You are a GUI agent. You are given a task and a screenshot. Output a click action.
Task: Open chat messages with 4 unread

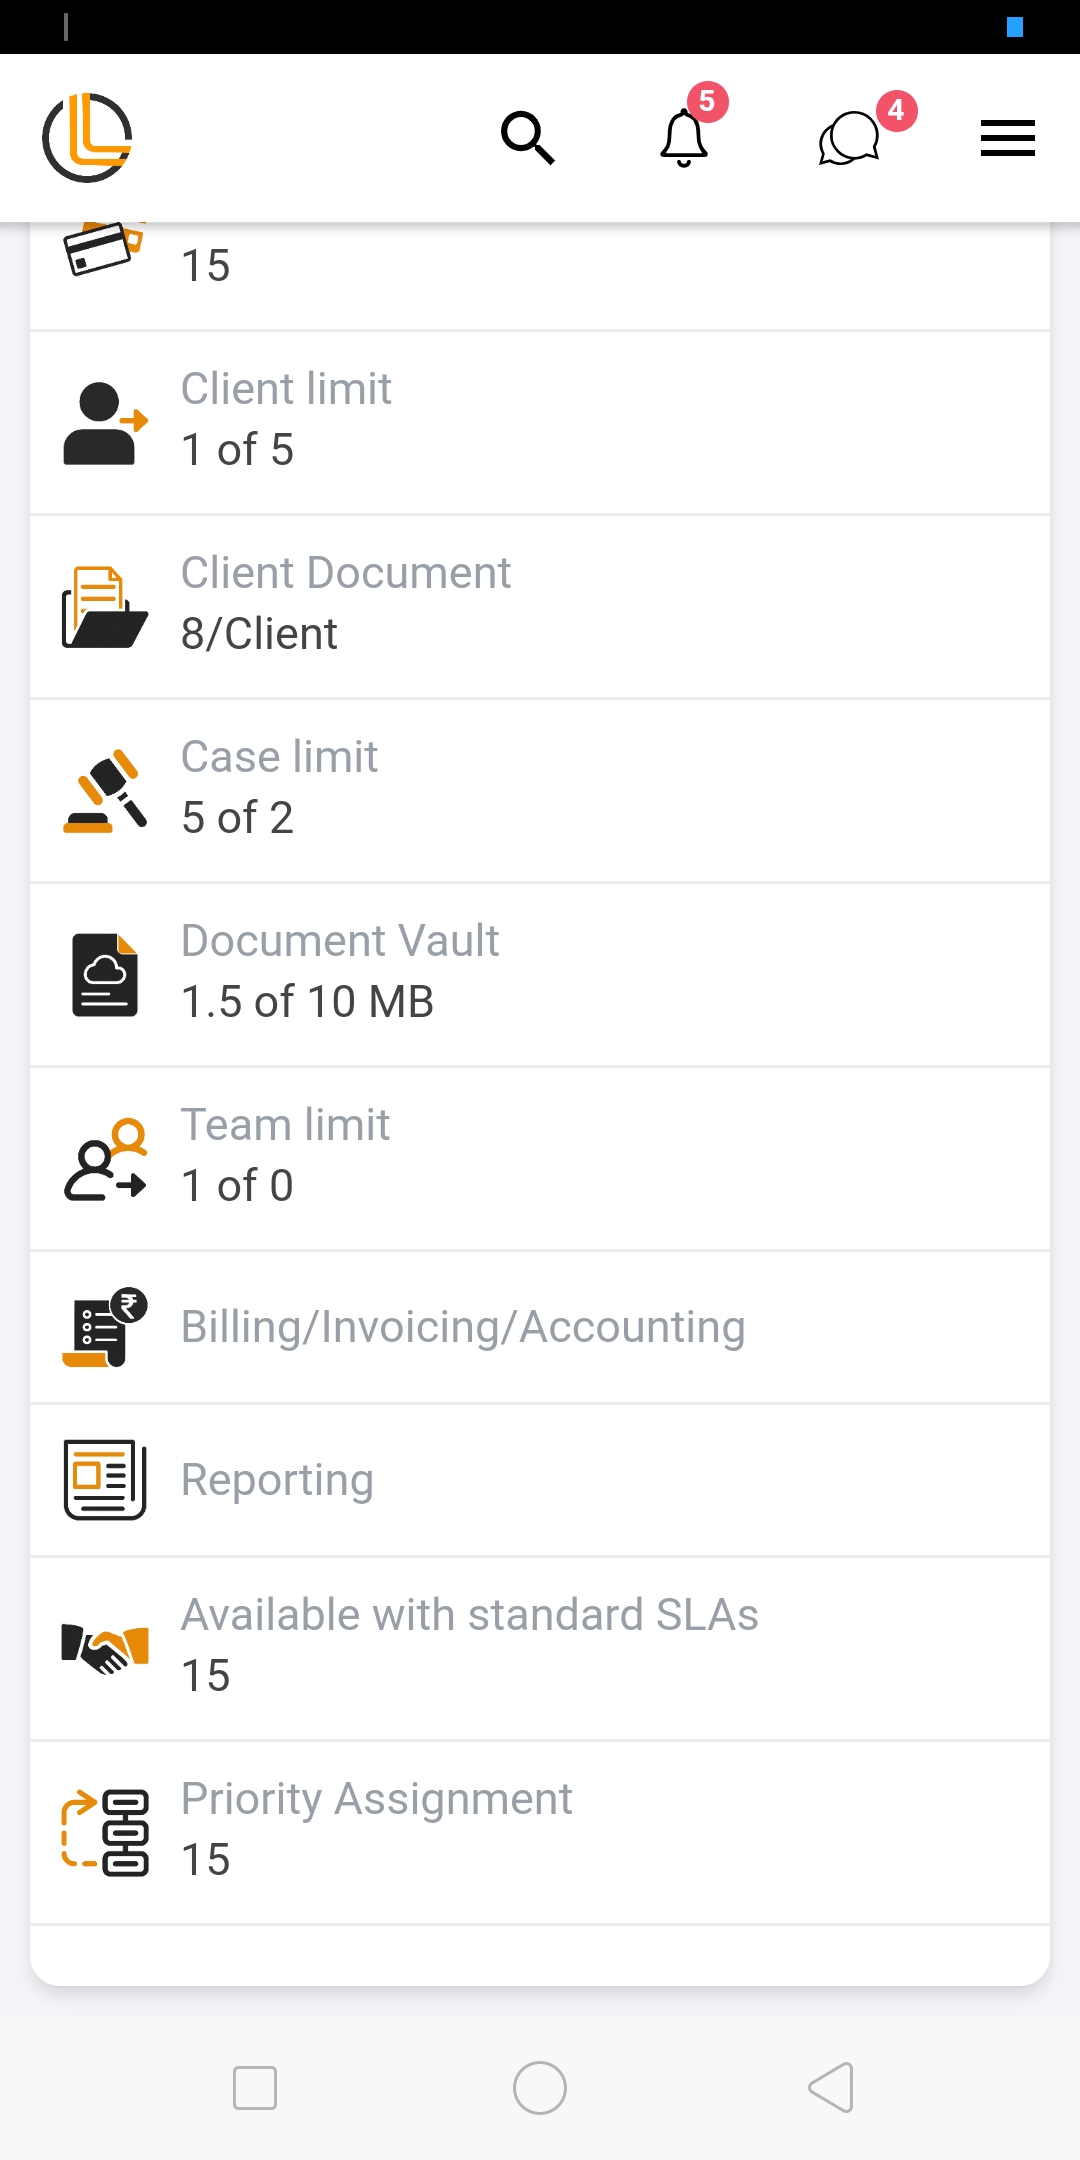[850, 138]
